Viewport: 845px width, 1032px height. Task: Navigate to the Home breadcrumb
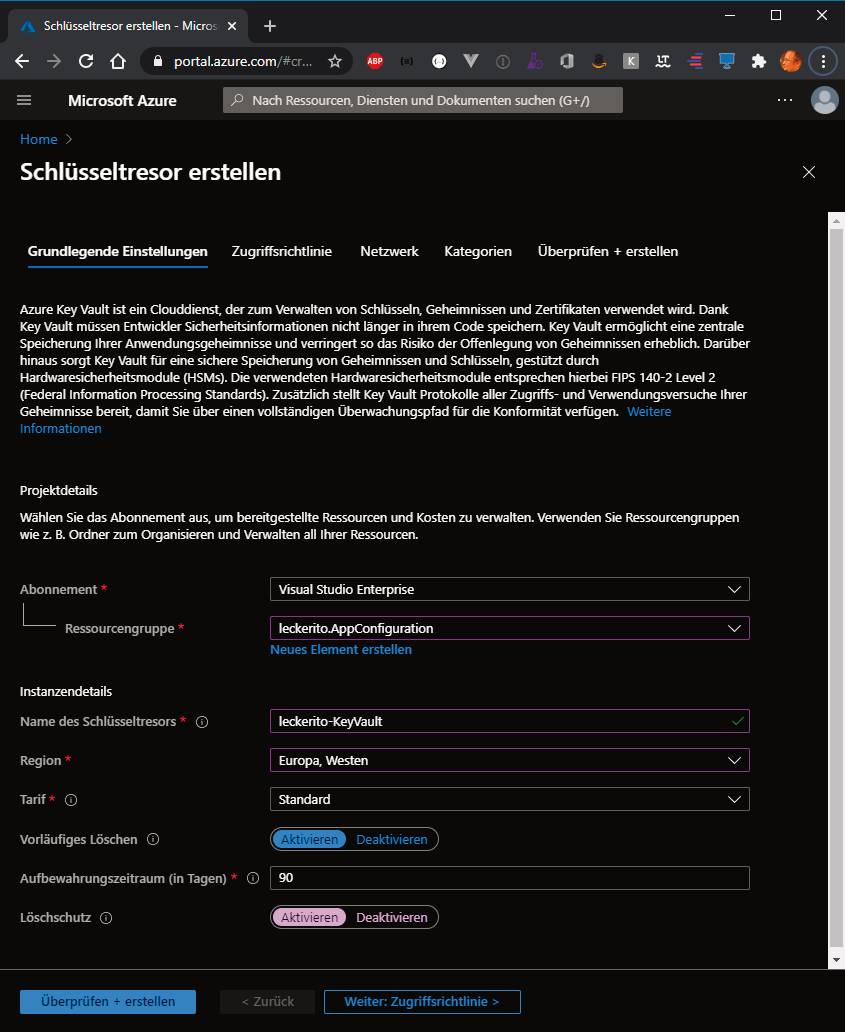(x=39, y=140)
